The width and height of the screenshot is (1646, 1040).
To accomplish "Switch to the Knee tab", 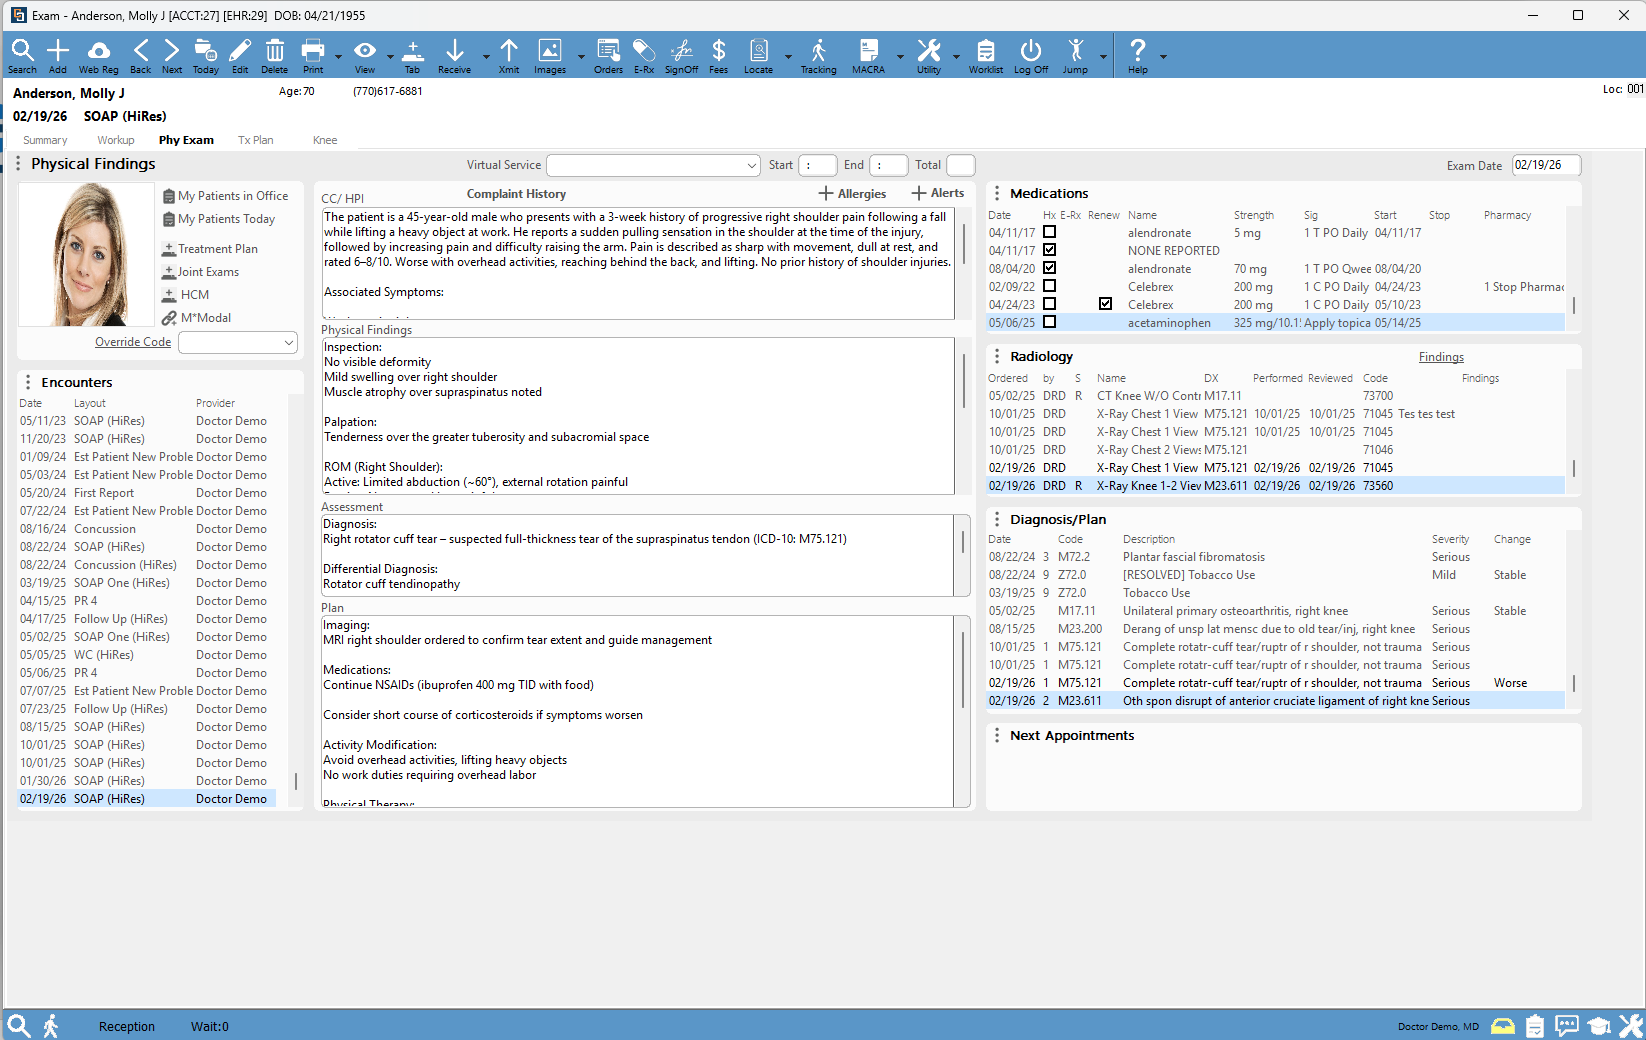I will [x=325, y=140].
